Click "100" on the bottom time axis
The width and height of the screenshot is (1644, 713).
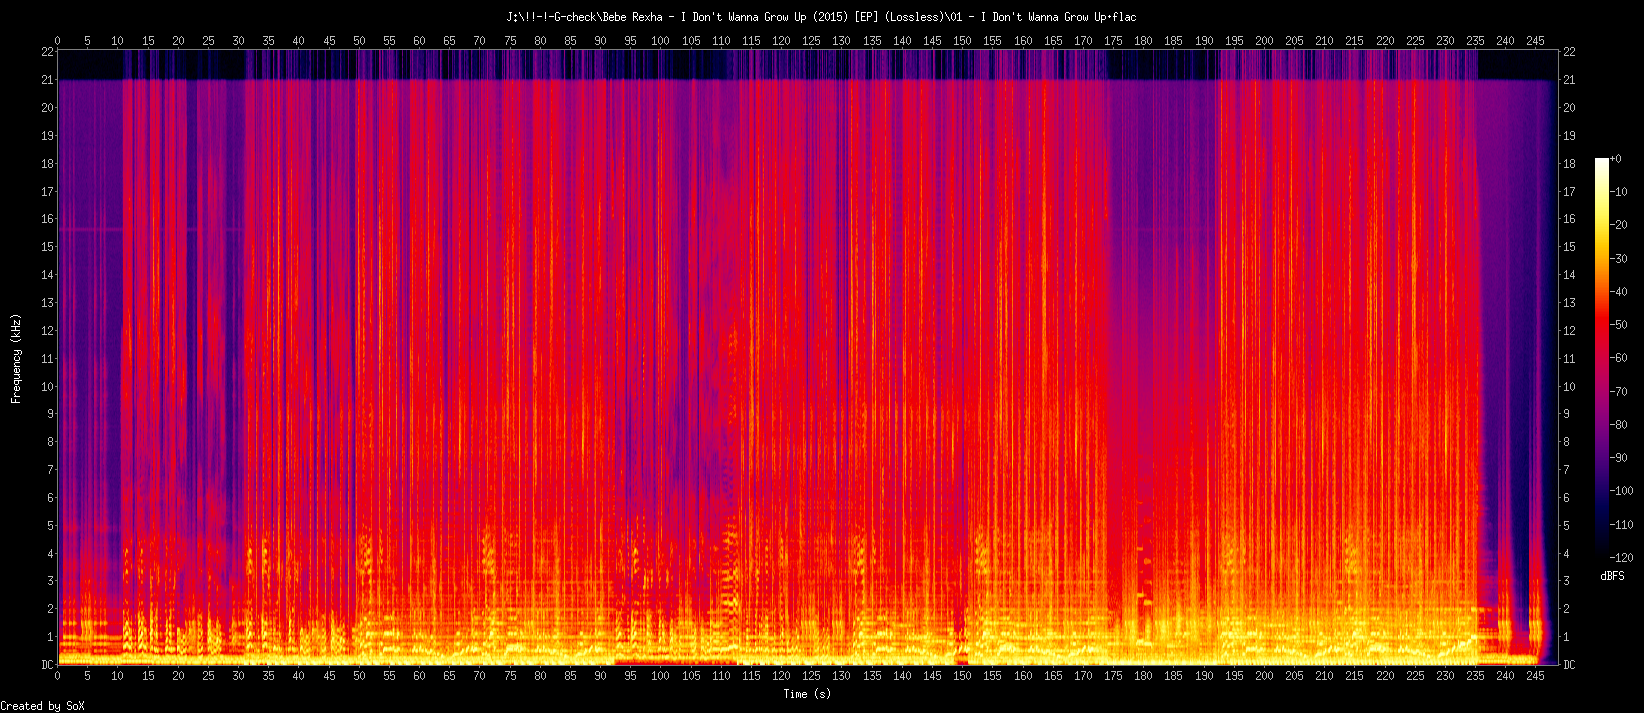[660, 676]
